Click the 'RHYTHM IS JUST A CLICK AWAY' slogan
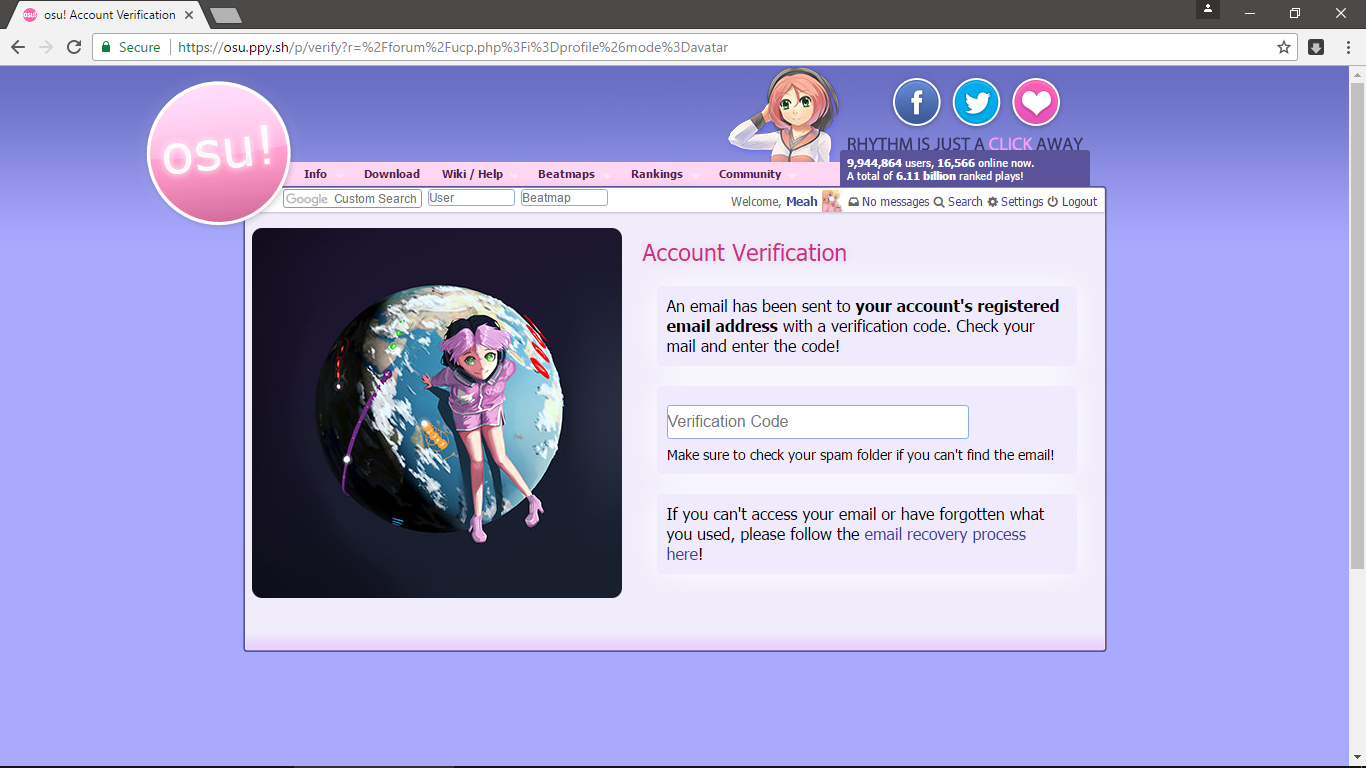This screenshot has width=1366, height=768. (965, 143)
